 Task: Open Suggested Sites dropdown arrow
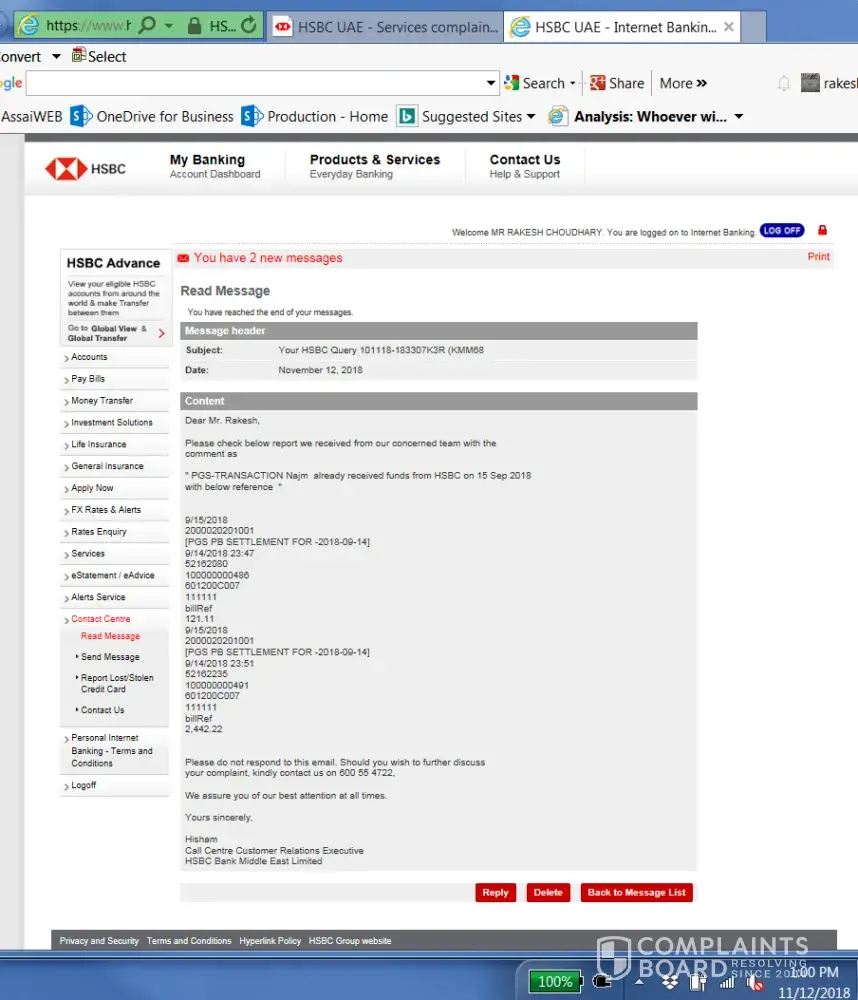531,117
